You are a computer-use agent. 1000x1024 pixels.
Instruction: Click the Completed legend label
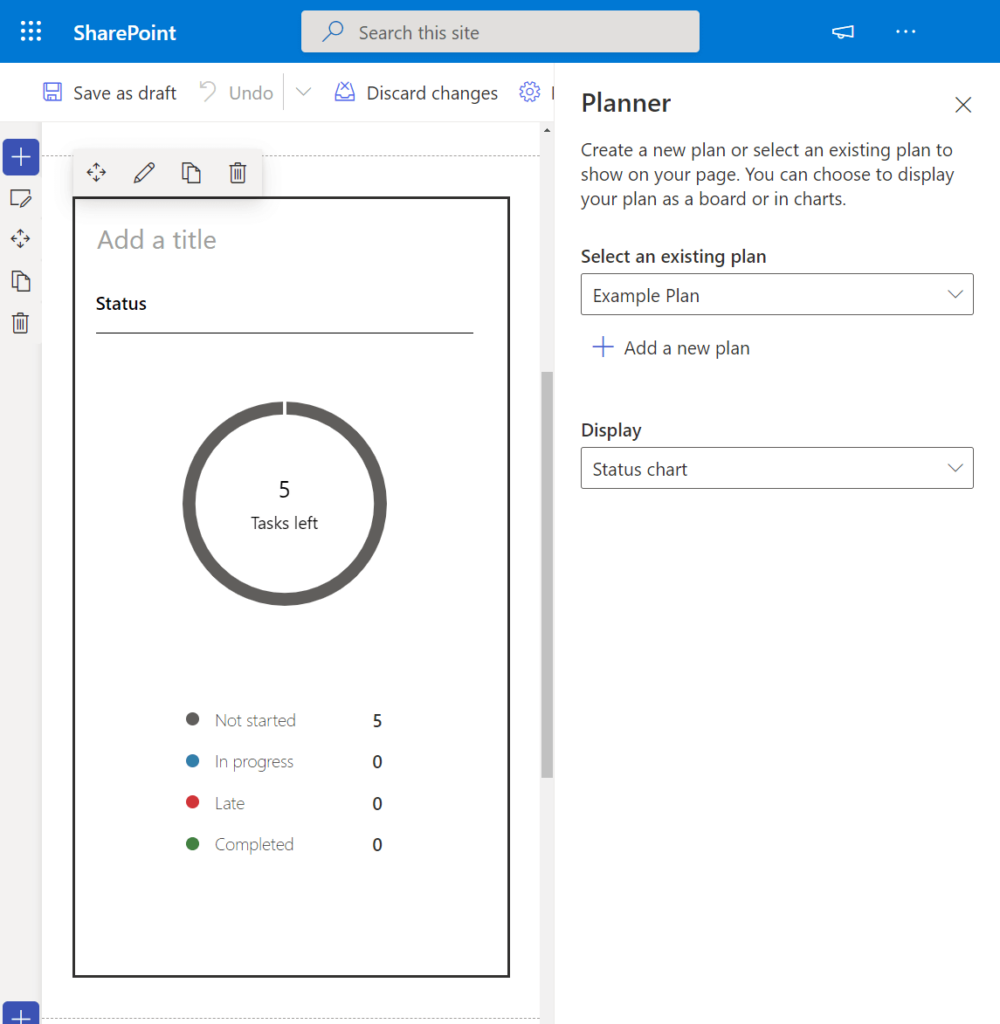pyautogui.click(x=254, y=844)
